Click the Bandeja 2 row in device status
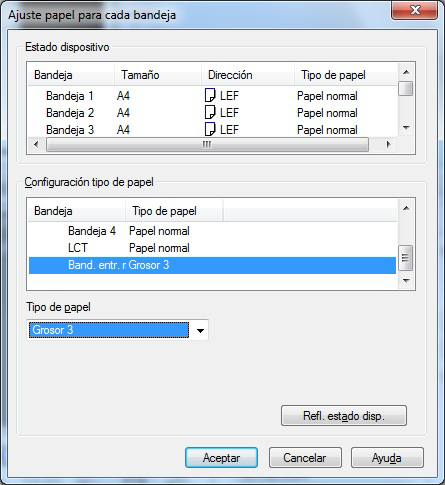 pyautogui.click(x=212, y=113)
